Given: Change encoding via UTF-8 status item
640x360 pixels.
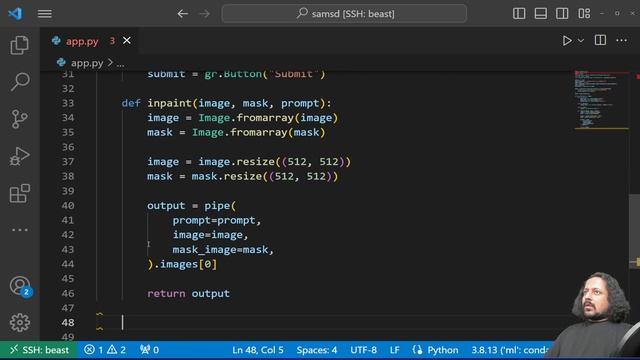Looking at the screenshot, I should click(x=363, y=350).
